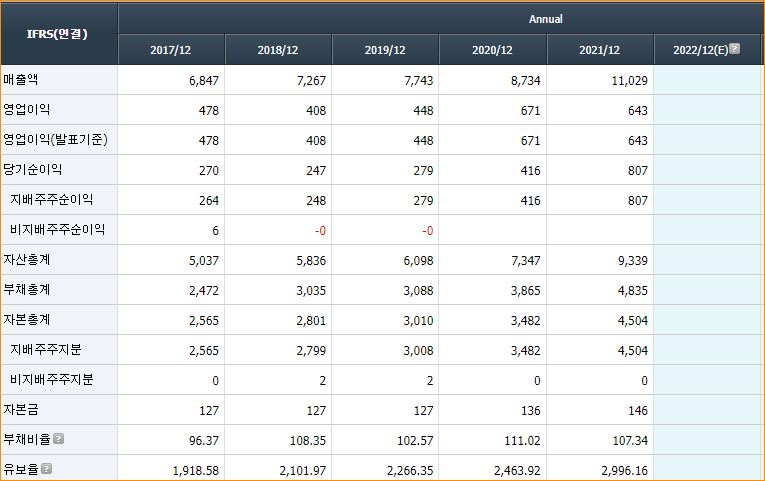Click 2020 자산총계 value 7,347
The image size is (765, 481).
tap(526, 261)
